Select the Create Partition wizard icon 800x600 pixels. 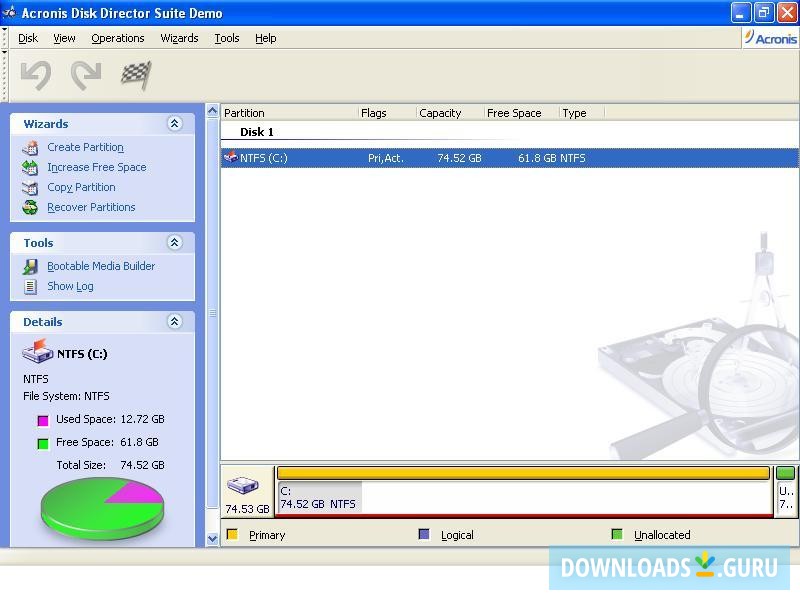click(31, 147)
